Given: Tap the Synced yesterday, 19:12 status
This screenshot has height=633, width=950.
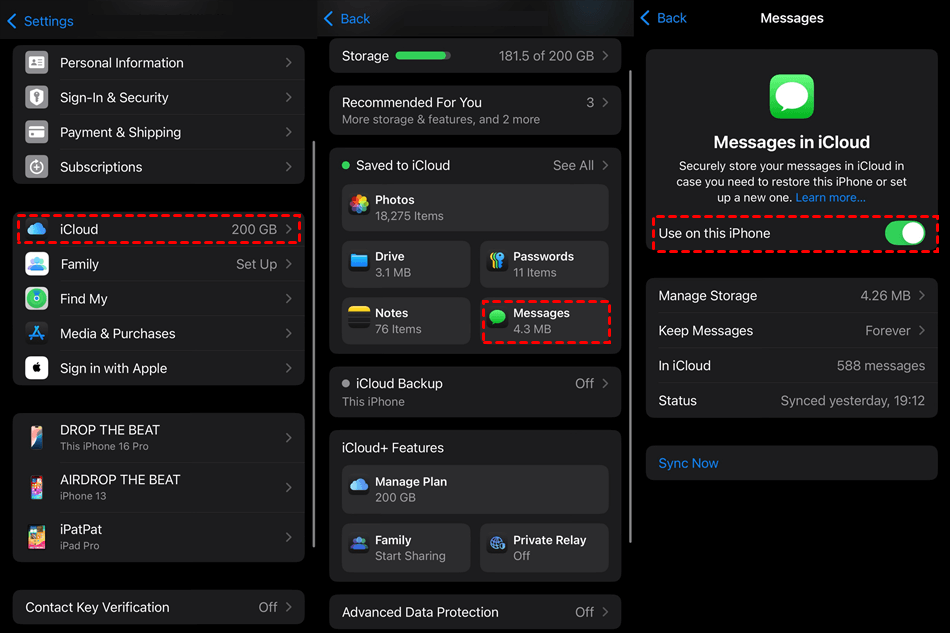Looking at the screenshot, I should [852, 401].
